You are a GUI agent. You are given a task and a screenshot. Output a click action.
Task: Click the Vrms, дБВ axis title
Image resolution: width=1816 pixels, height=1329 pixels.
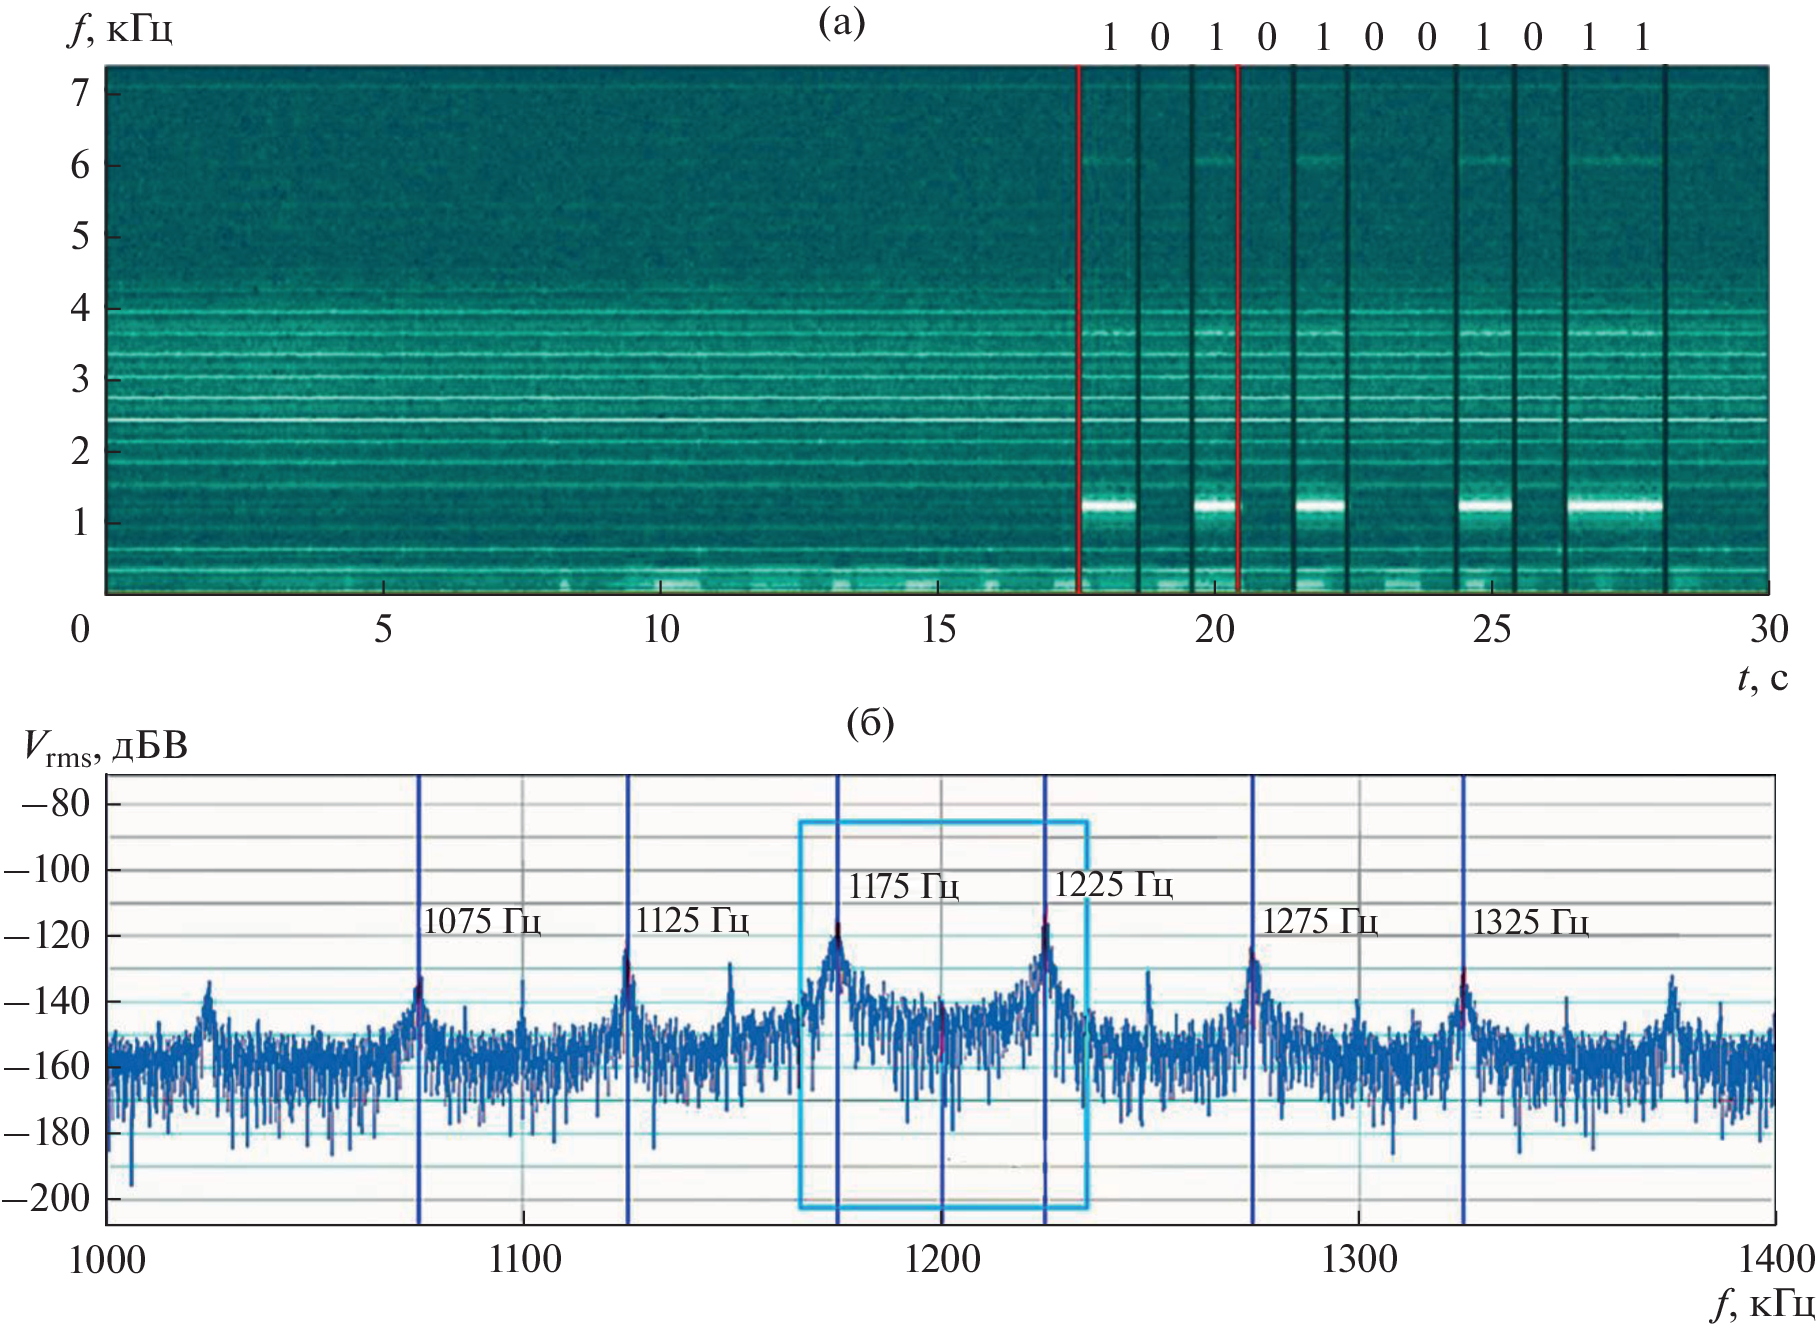click(x=106, y=747)
